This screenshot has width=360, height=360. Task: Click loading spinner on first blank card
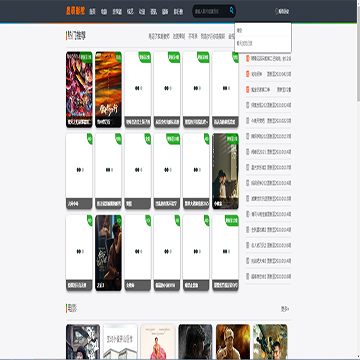138,88
